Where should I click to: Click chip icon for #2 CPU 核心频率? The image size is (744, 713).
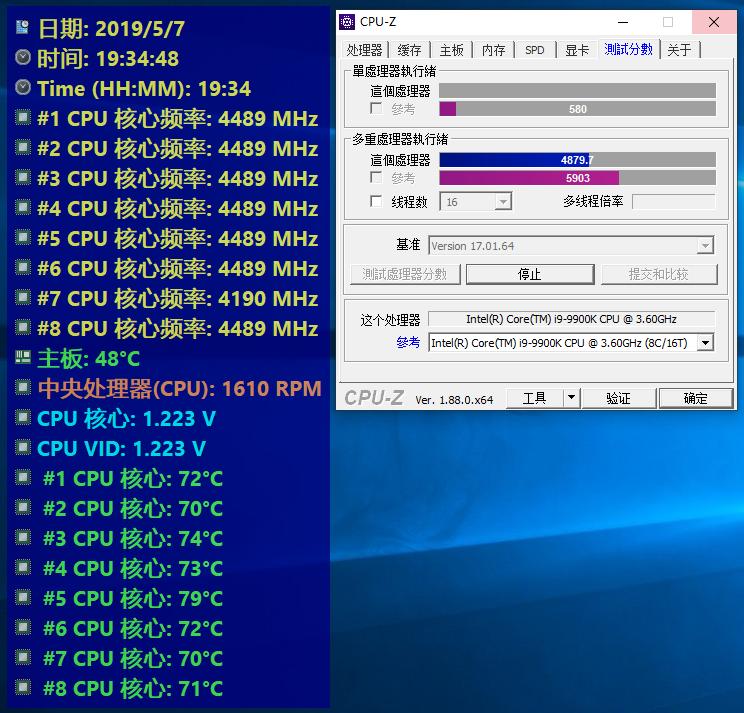point(23,147)
